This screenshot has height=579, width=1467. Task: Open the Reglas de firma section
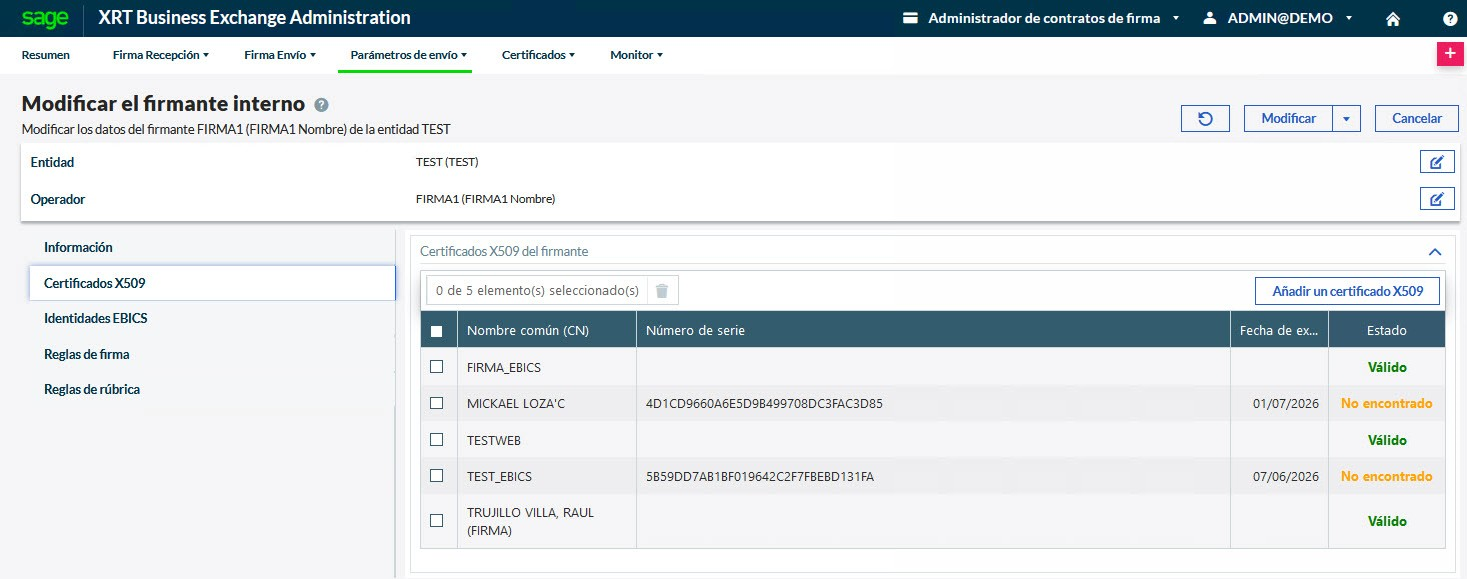86,354
